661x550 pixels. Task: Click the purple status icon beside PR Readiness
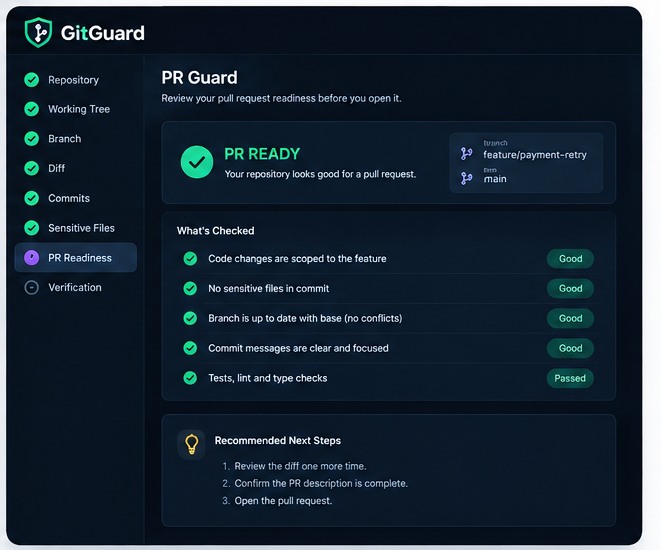point(32,258)
